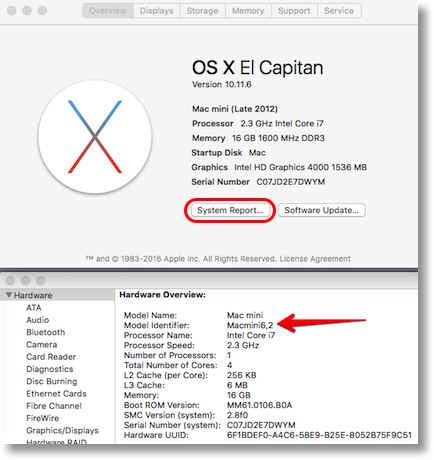Click the System Report button
The image size is (434, 460).
pyautogui.click(x=230, y=210)
